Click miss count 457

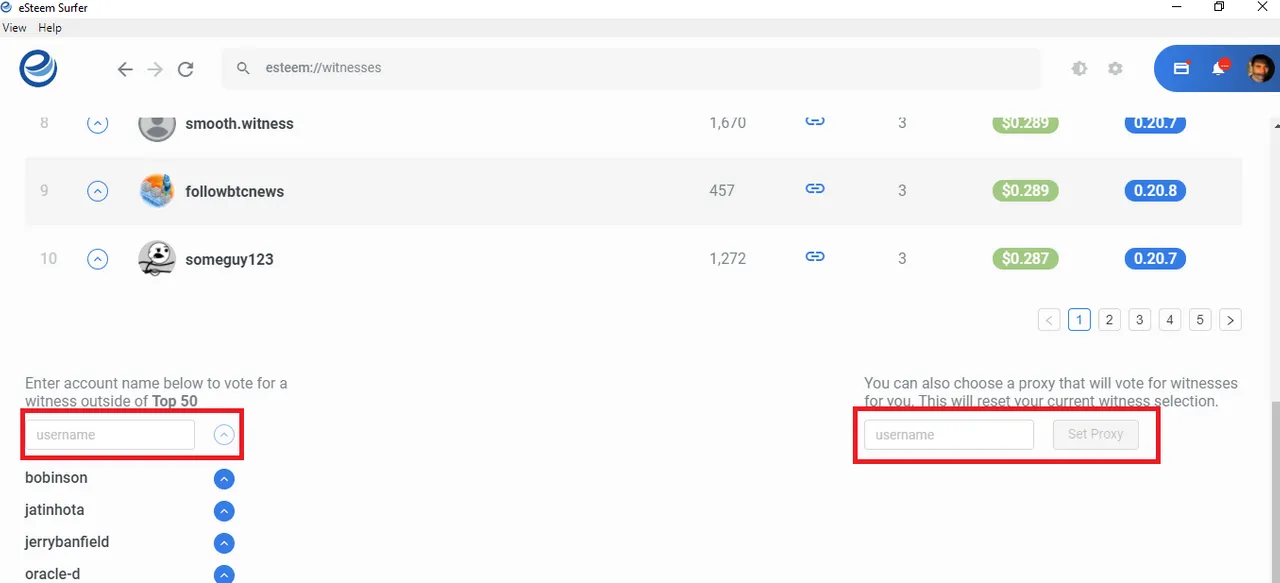722,190
